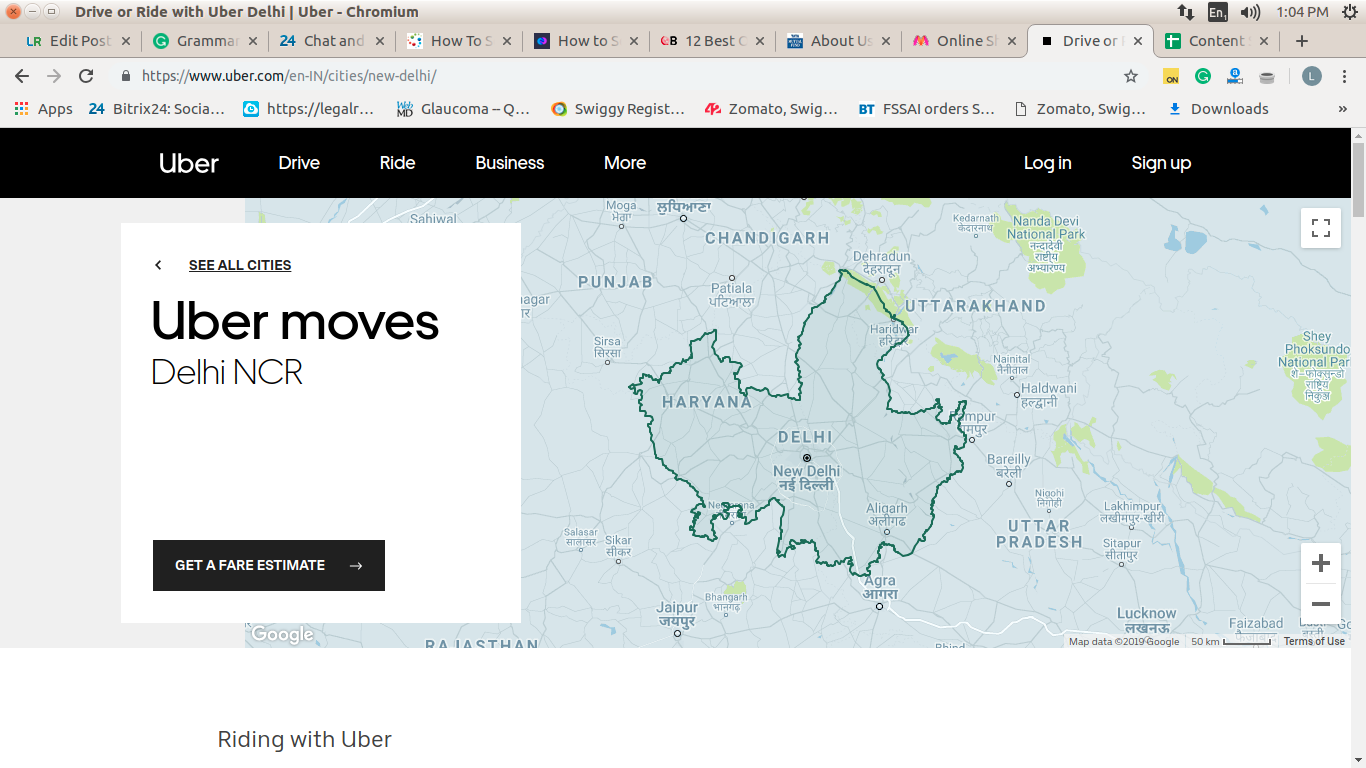This screenshot has height=768, width=1366.
Task: Open the 'Swiggy Regist...' bookmark
Action: (618, 109)
